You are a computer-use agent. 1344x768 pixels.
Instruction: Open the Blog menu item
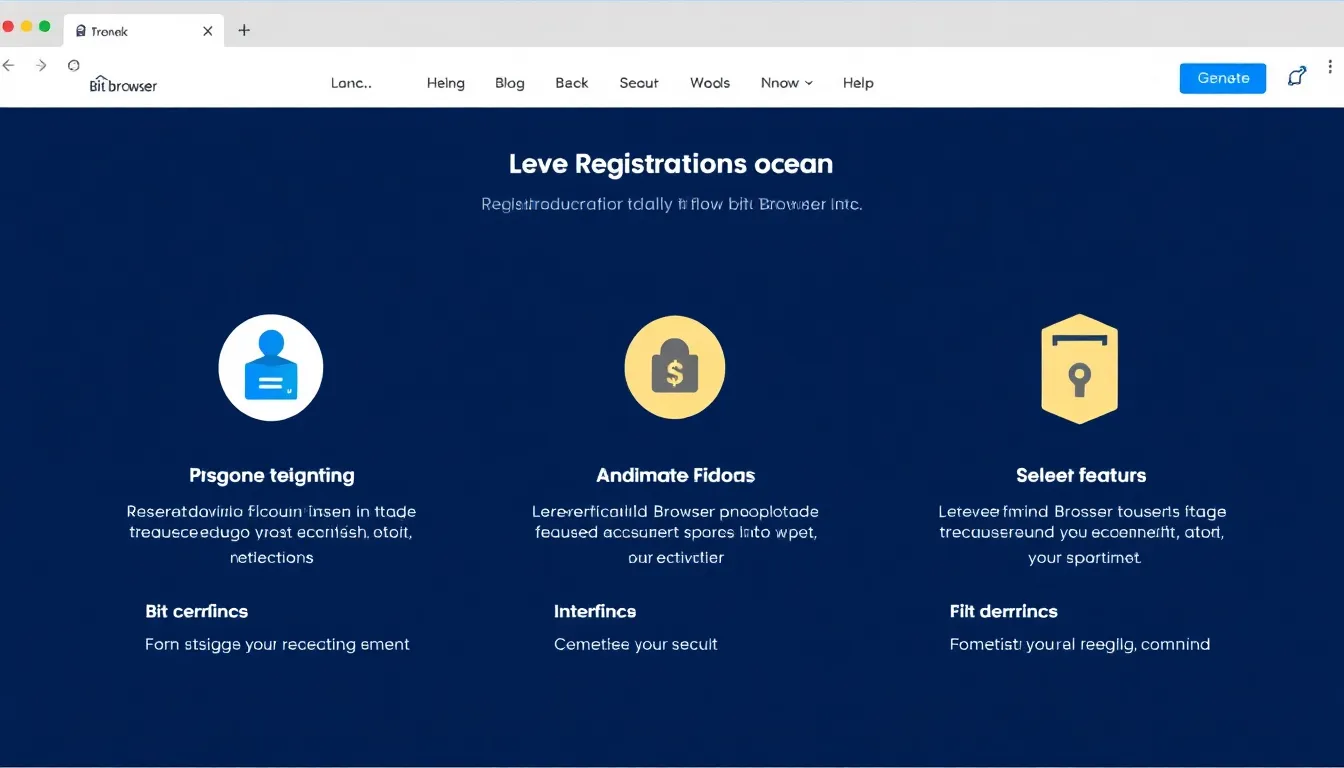tap(509, 83)
